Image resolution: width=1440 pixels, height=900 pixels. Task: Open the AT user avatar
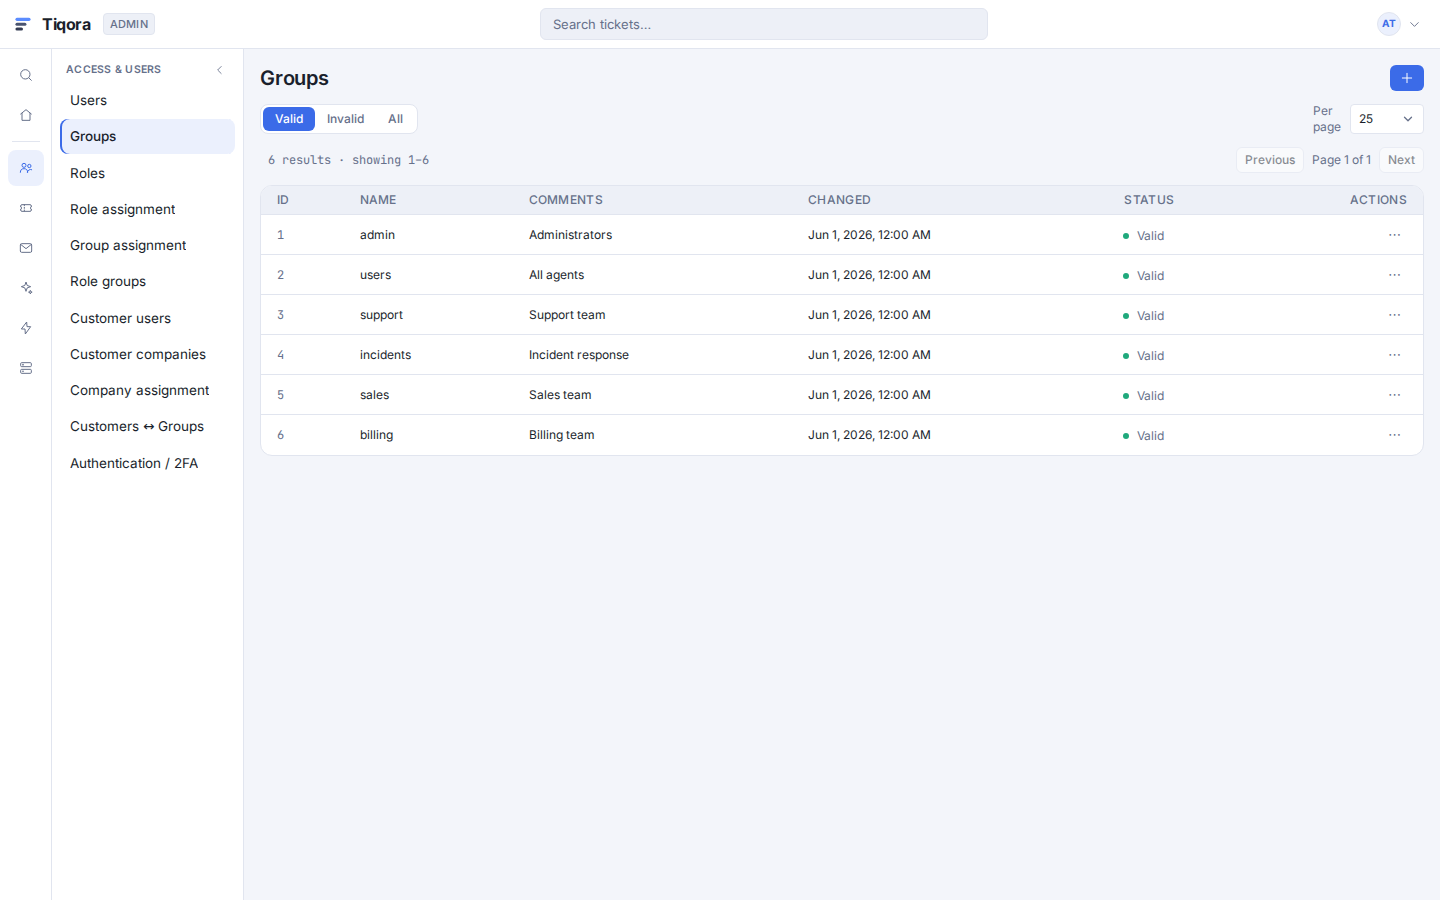(1388, 24)
